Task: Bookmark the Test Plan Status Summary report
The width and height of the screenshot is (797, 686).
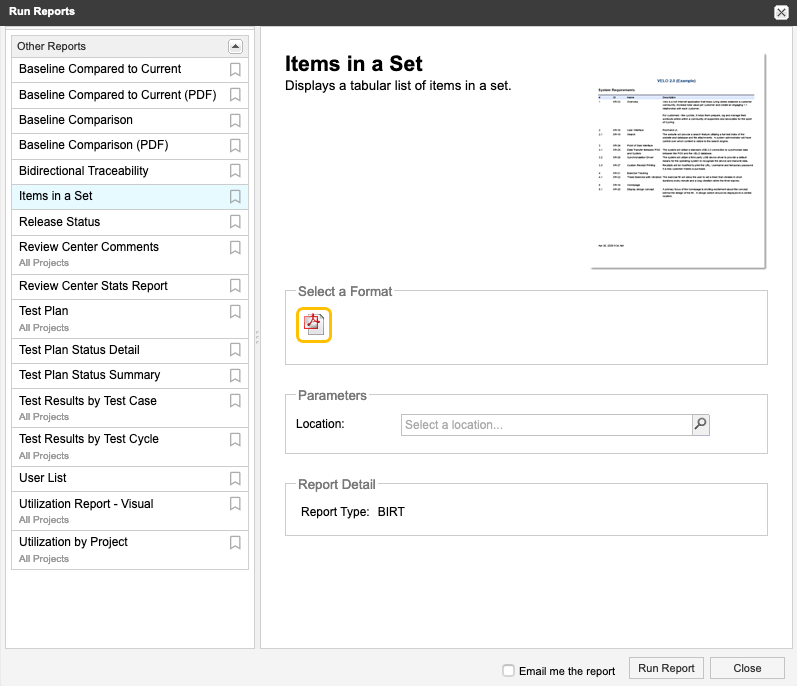Action: click(x=235, y=376)
